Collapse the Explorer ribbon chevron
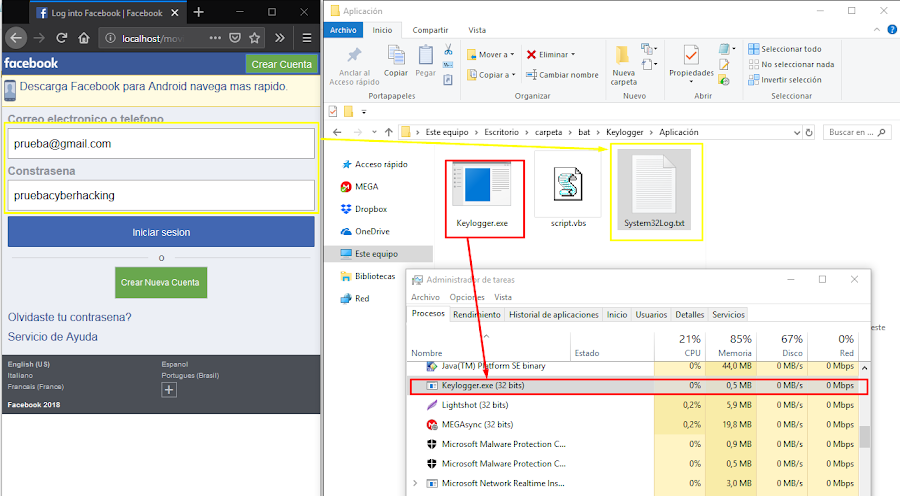 click(x=876, y=29)
